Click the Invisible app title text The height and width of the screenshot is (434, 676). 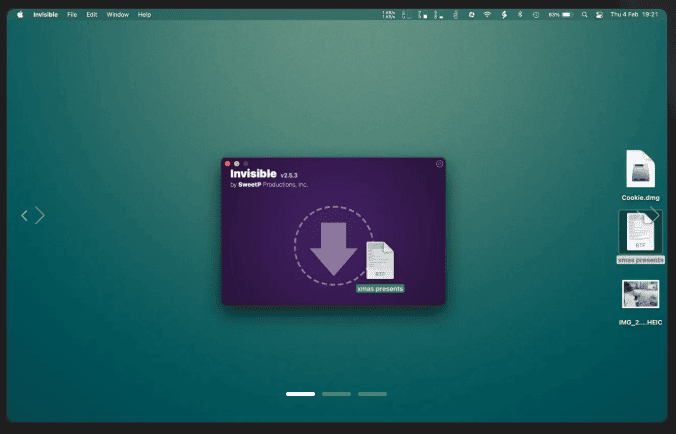tap(253, 174)
